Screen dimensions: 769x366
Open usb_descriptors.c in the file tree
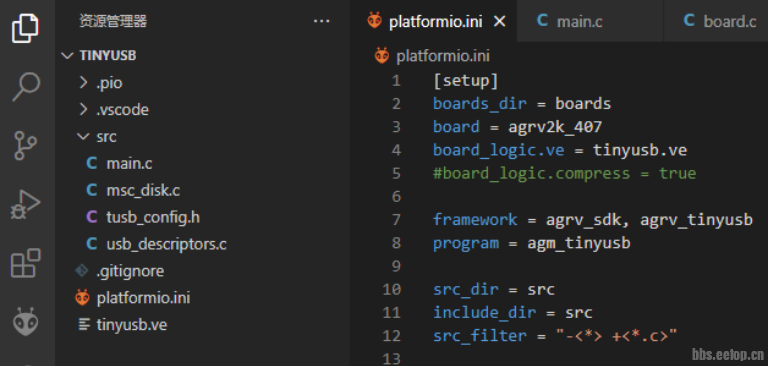(167, 244)
